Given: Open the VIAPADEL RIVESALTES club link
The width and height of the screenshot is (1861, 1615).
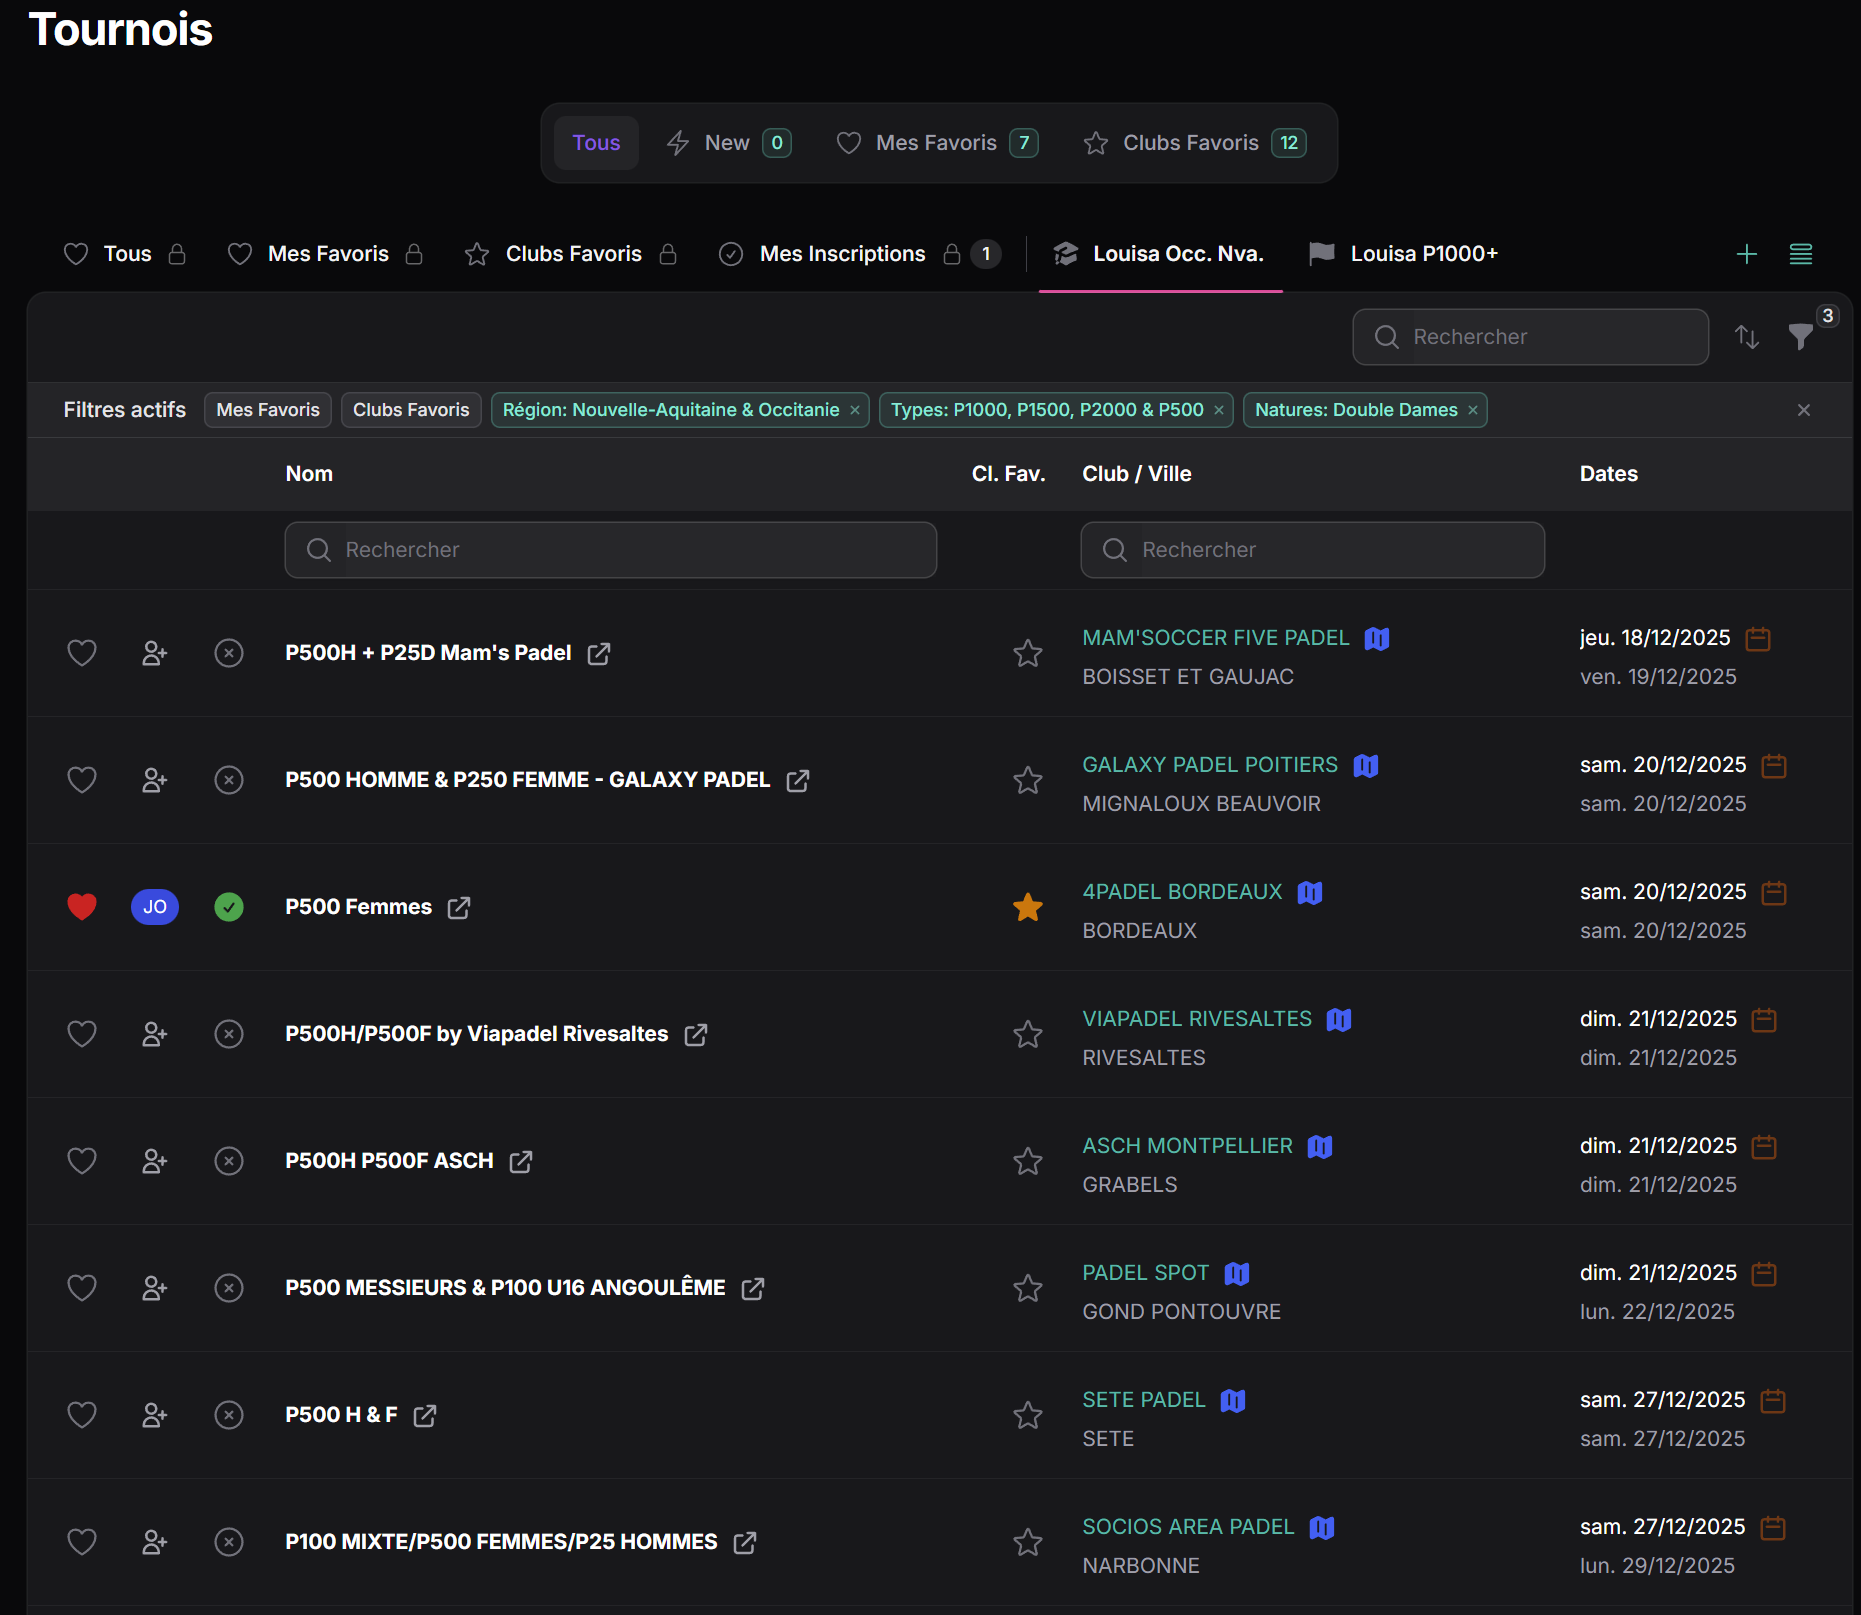Looking at the screenshot, I should click(x=1196, y=1018).
